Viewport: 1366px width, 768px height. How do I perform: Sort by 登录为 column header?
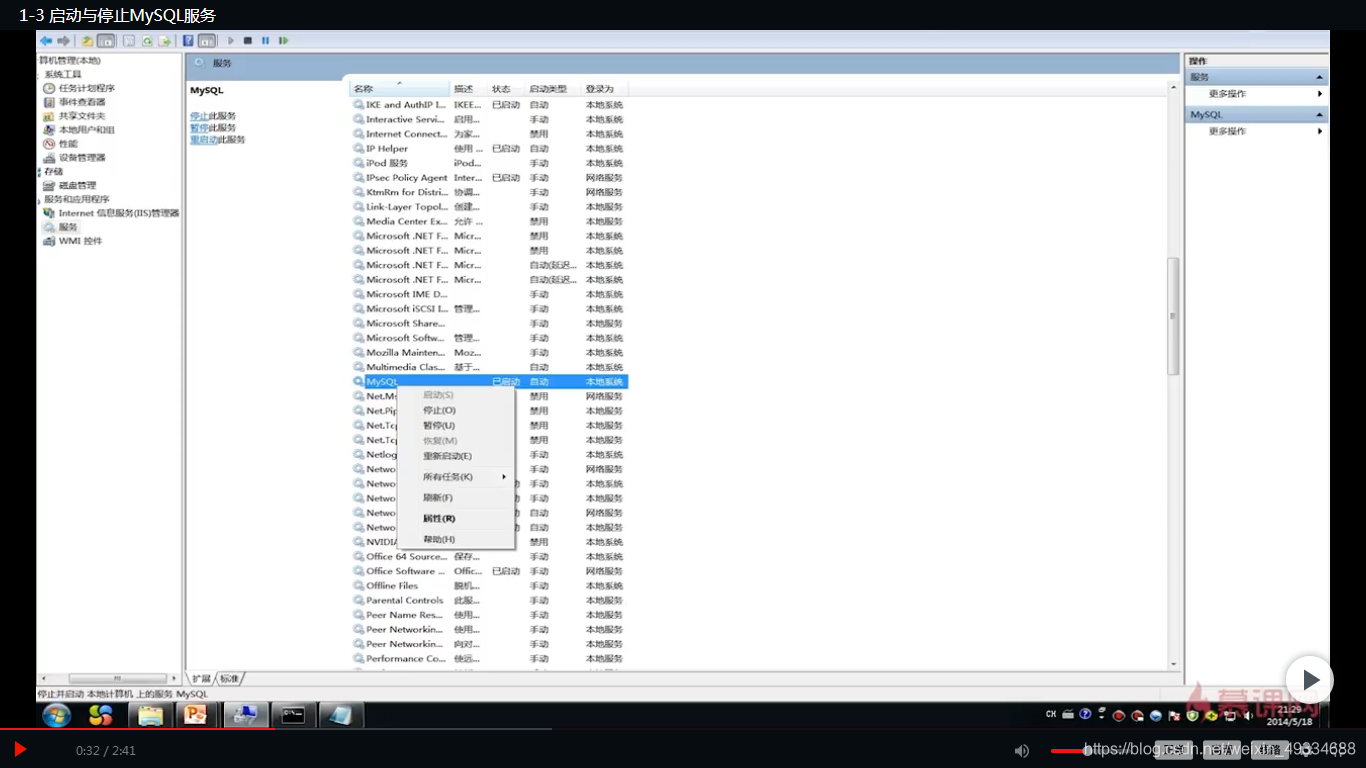tap(604, 89)
